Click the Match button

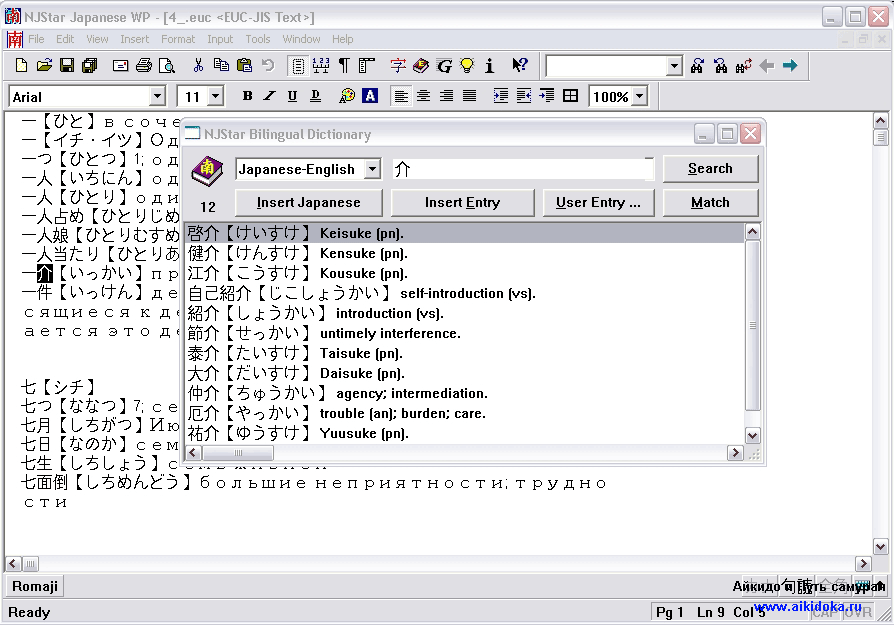(x=710, y=203)
